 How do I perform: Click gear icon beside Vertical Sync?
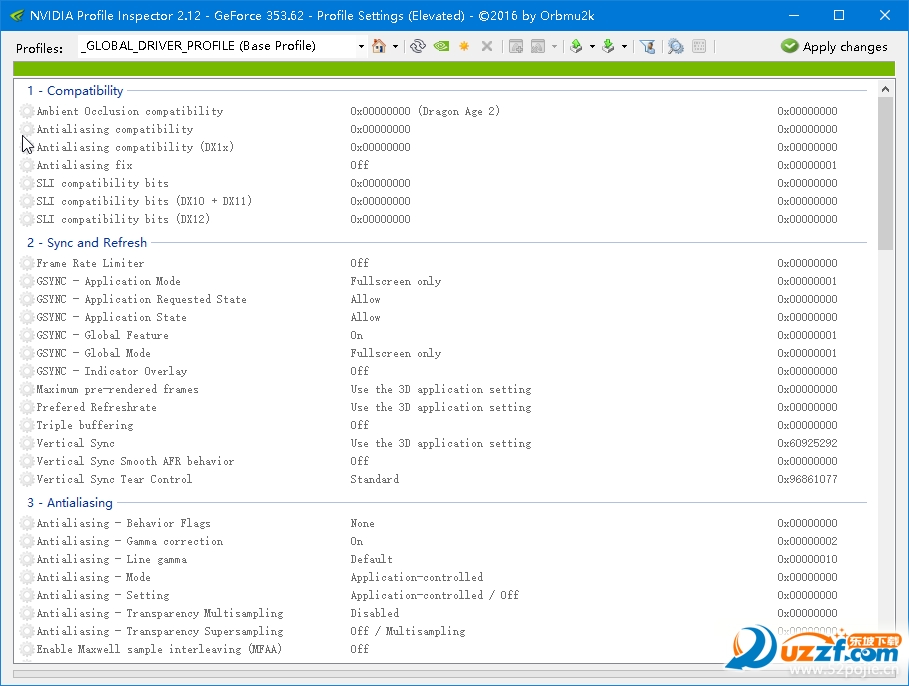coord(27,444)
